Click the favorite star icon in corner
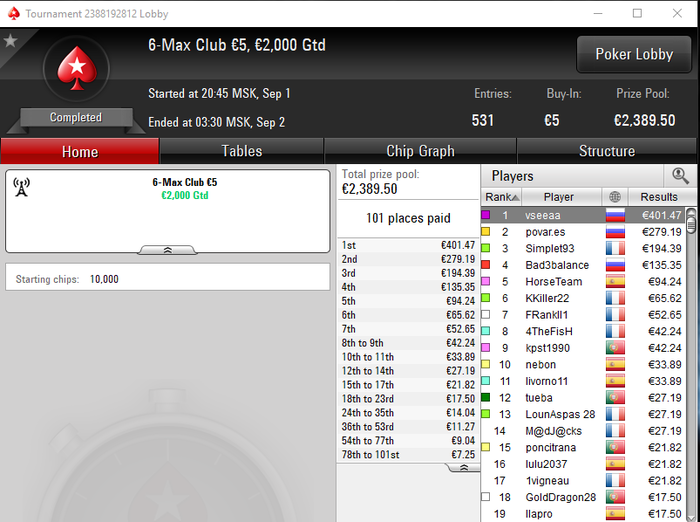The height and width of the screenshot is (522, 700). coord(10,41)
